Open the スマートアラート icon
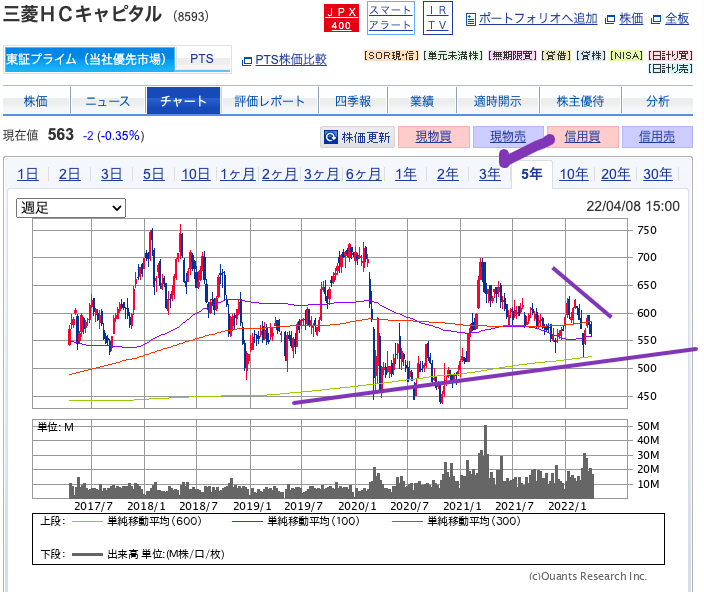Screen dimensions: 704x592 pos(391,18)
